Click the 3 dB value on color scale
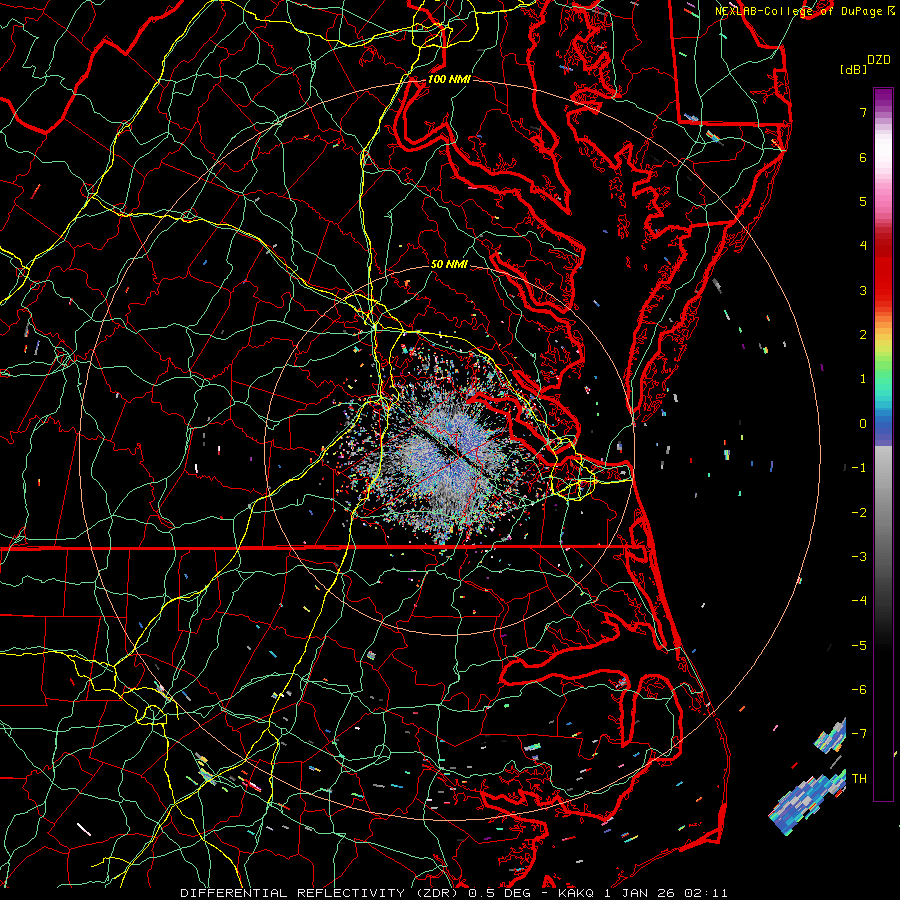Viewport: 900px width, 900px height. coord(863,290)
